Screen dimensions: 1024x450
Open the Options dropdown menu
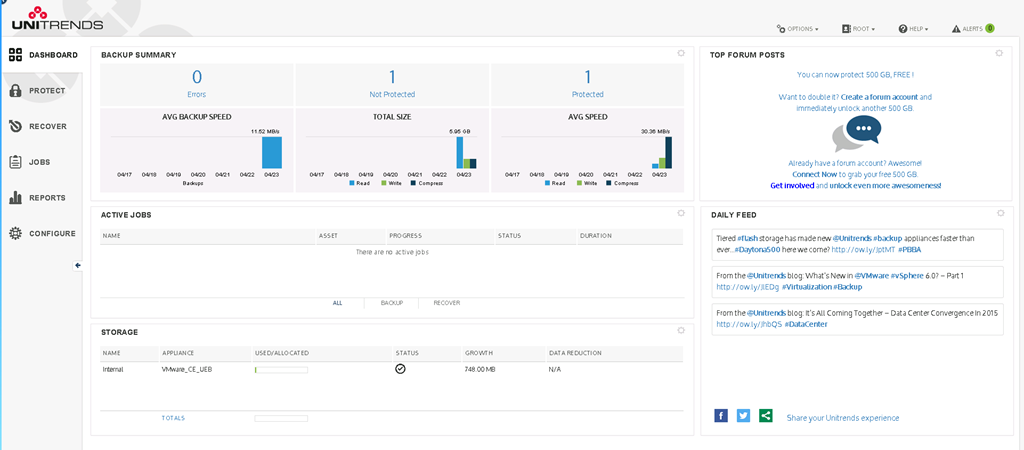pyautogui.click(x=797, y=29)
